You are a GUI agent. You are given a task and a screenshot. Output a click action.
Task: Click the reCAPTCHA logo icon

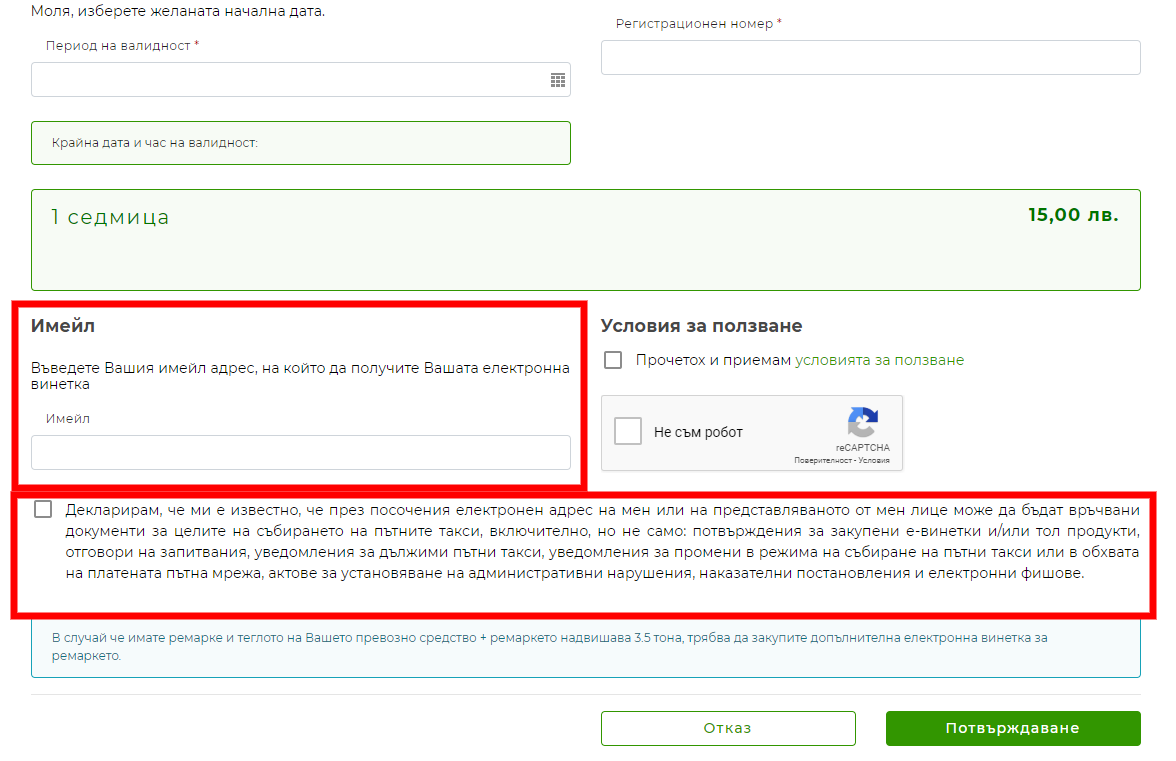point(862,422)
